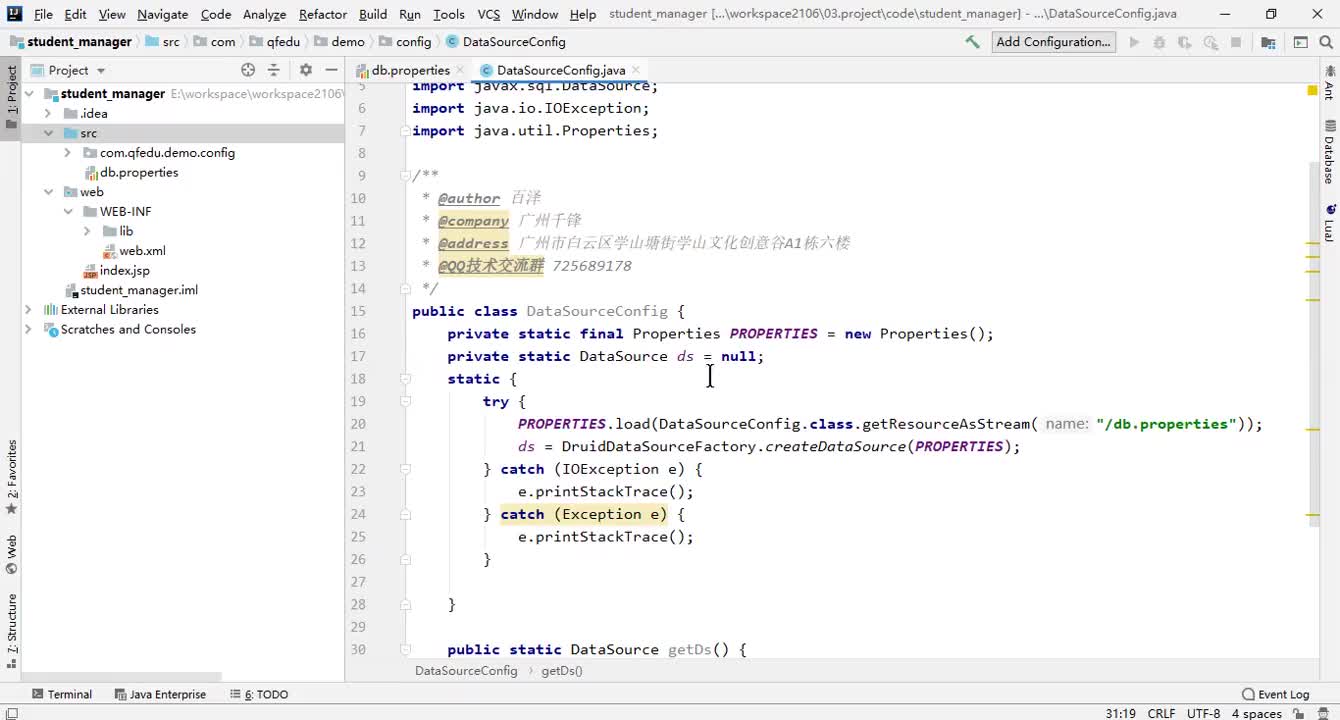Click the Add Configuration... button
The width and height of the screenshot is (1340, 720).
click(1053, 42)
